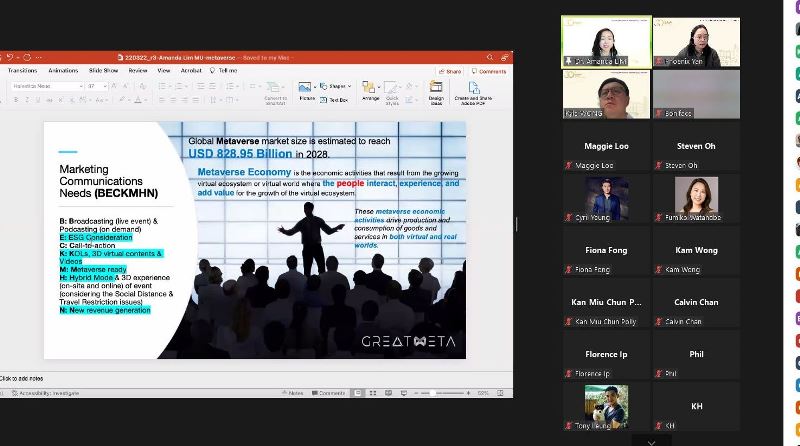Select Phoenix Yan video thumbnail
Viewport: 800px width, 446px height.
point(696,42)
